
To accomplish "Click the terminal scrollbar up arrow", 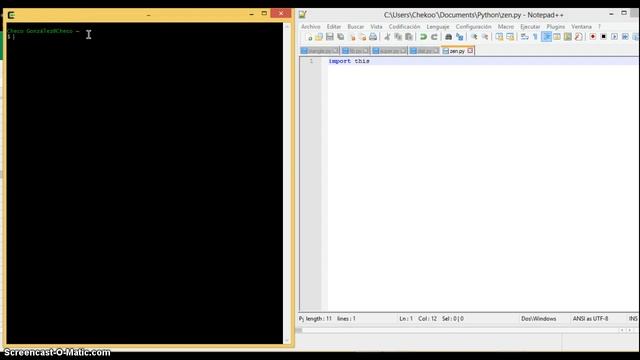I will [287, 27].
